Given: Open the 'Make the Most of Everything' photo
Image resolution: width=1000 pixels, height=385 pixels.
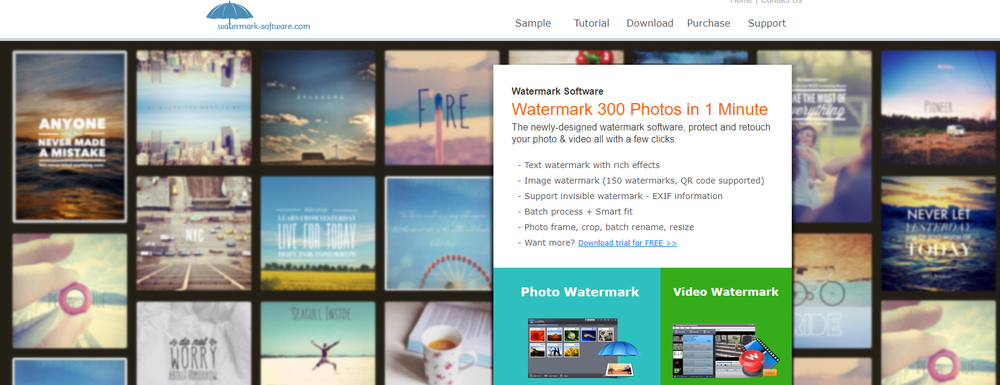Looking at the screenshot, I should [832, 136].
